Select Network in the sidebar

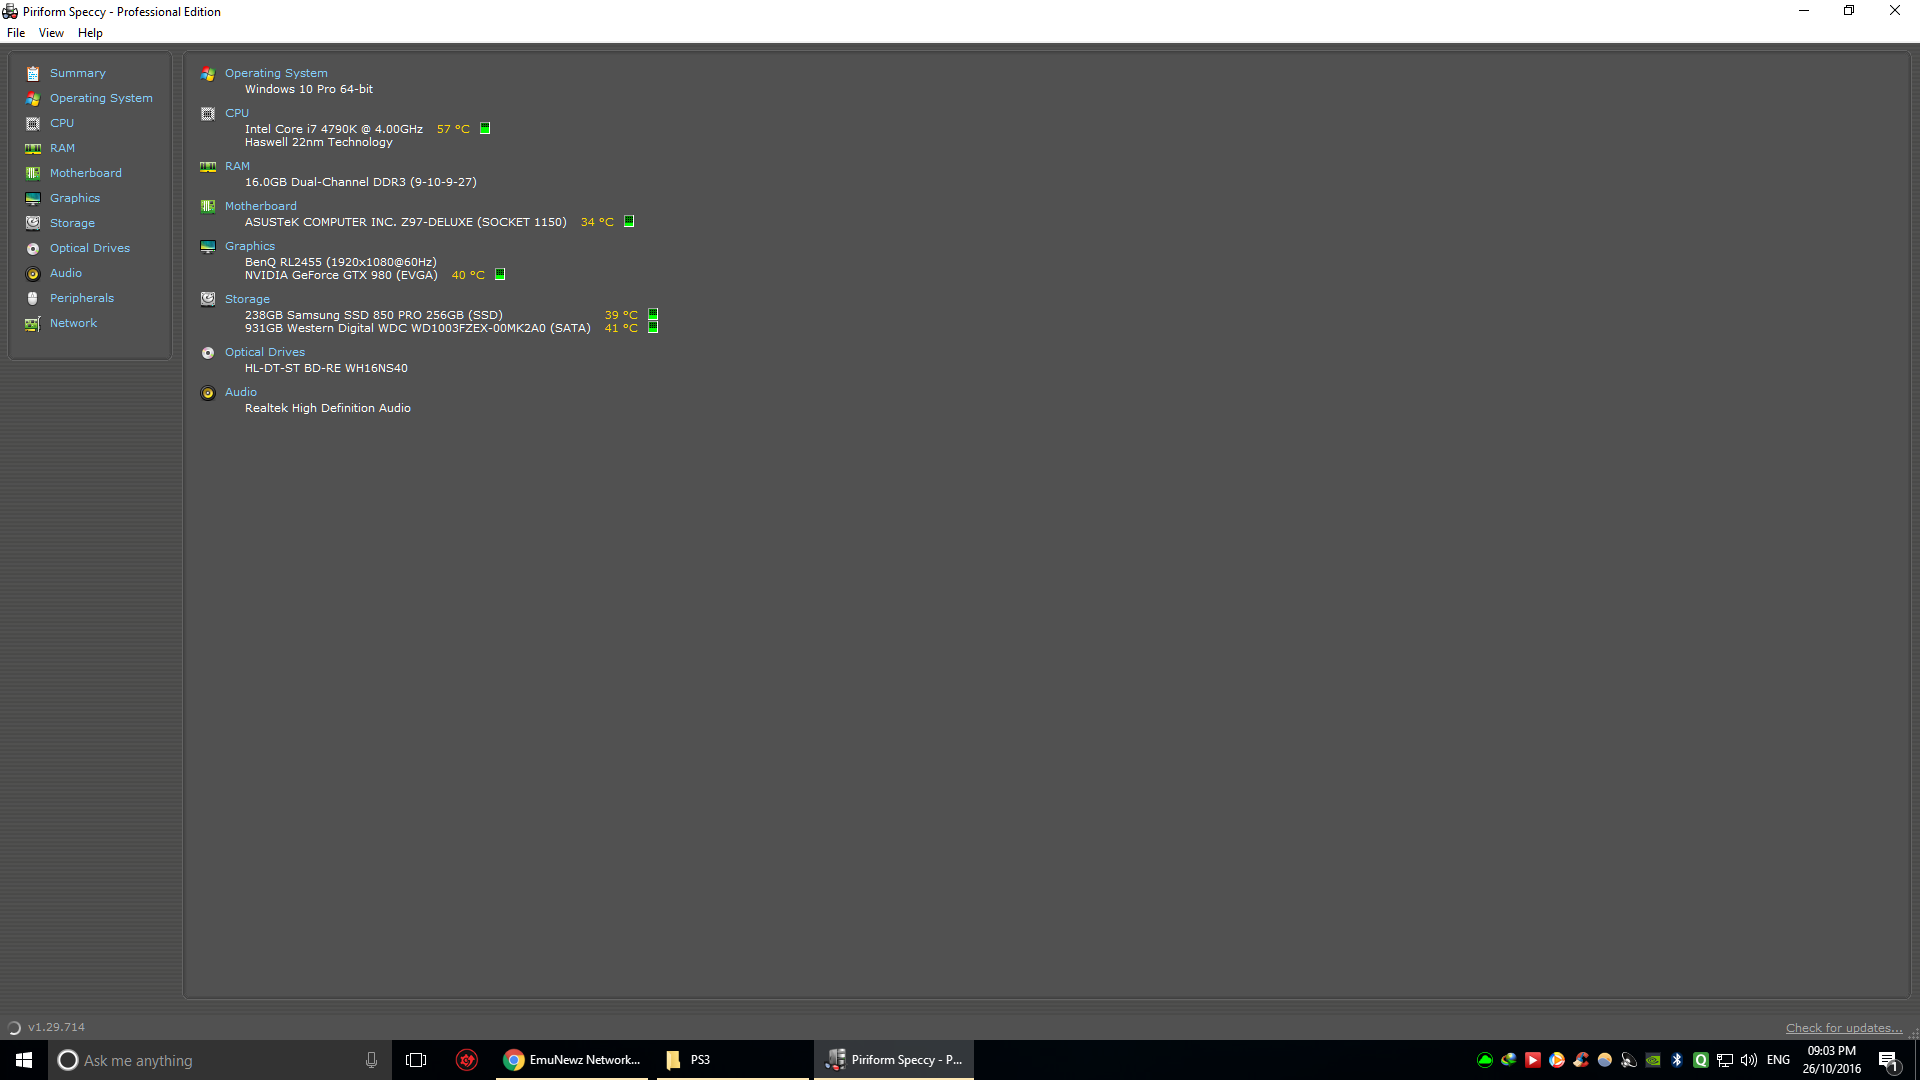(73, 324)
